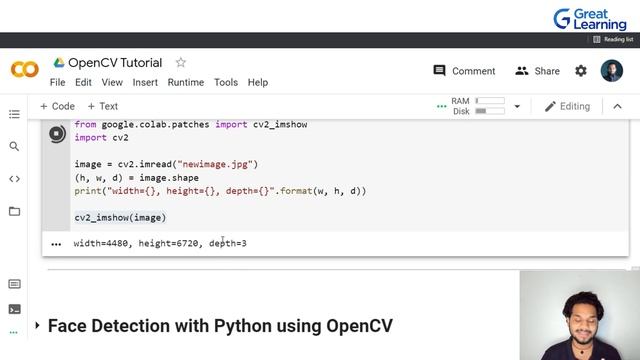Image resolution: width=640 pixels, height=360 pixels.
Task: Open the find and replace search icon
Action: (x=14, y=146)
